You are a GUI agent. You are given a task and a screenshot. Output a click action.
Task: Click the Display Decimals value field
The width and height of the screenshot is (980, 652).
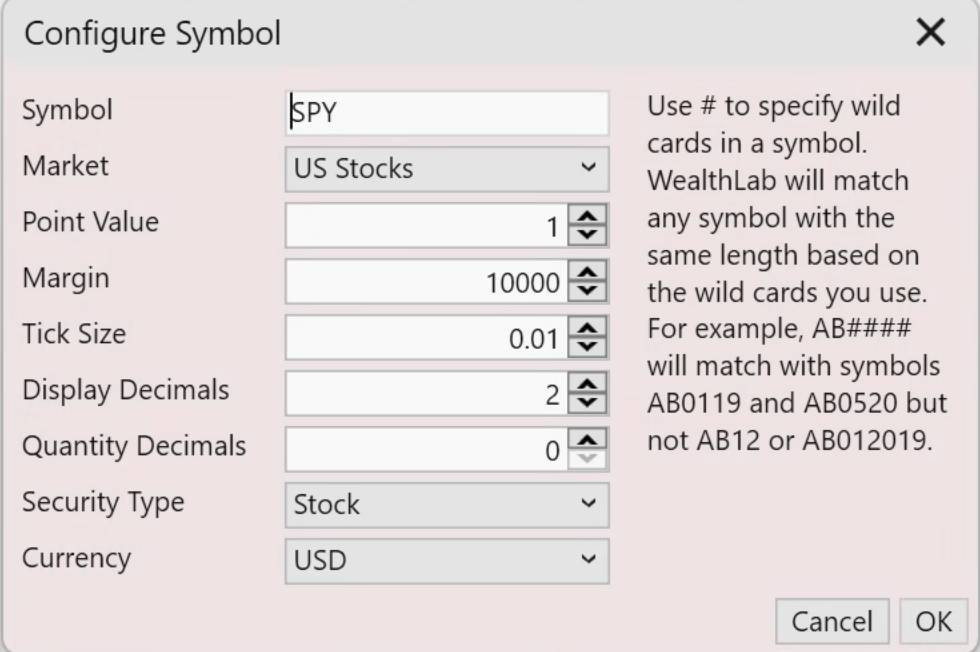coord(427,393)
